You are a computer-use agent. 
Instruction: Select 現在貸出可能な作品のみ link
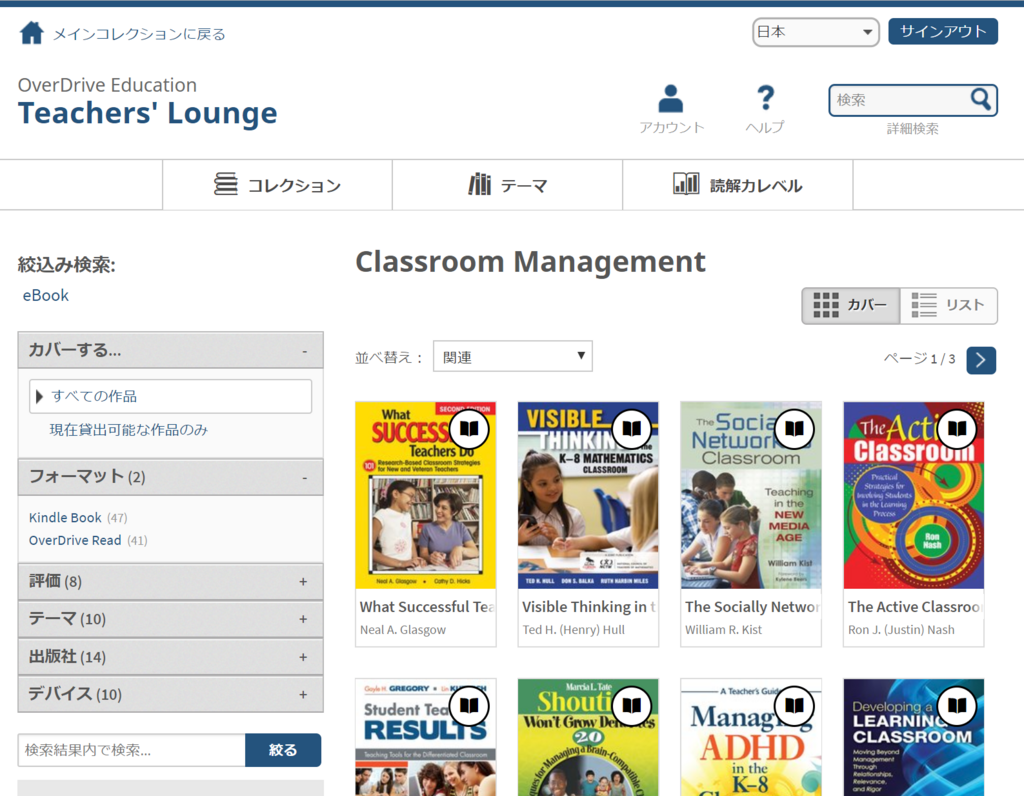(x=129, y=430)
